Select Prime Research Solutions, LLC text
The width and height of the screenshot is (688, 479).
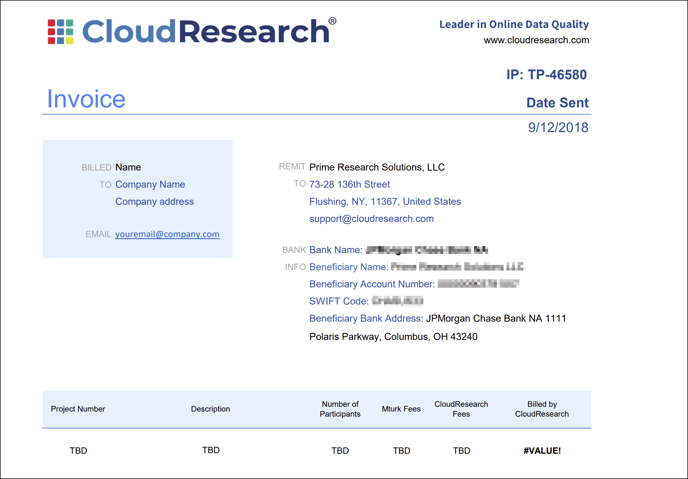377,167
